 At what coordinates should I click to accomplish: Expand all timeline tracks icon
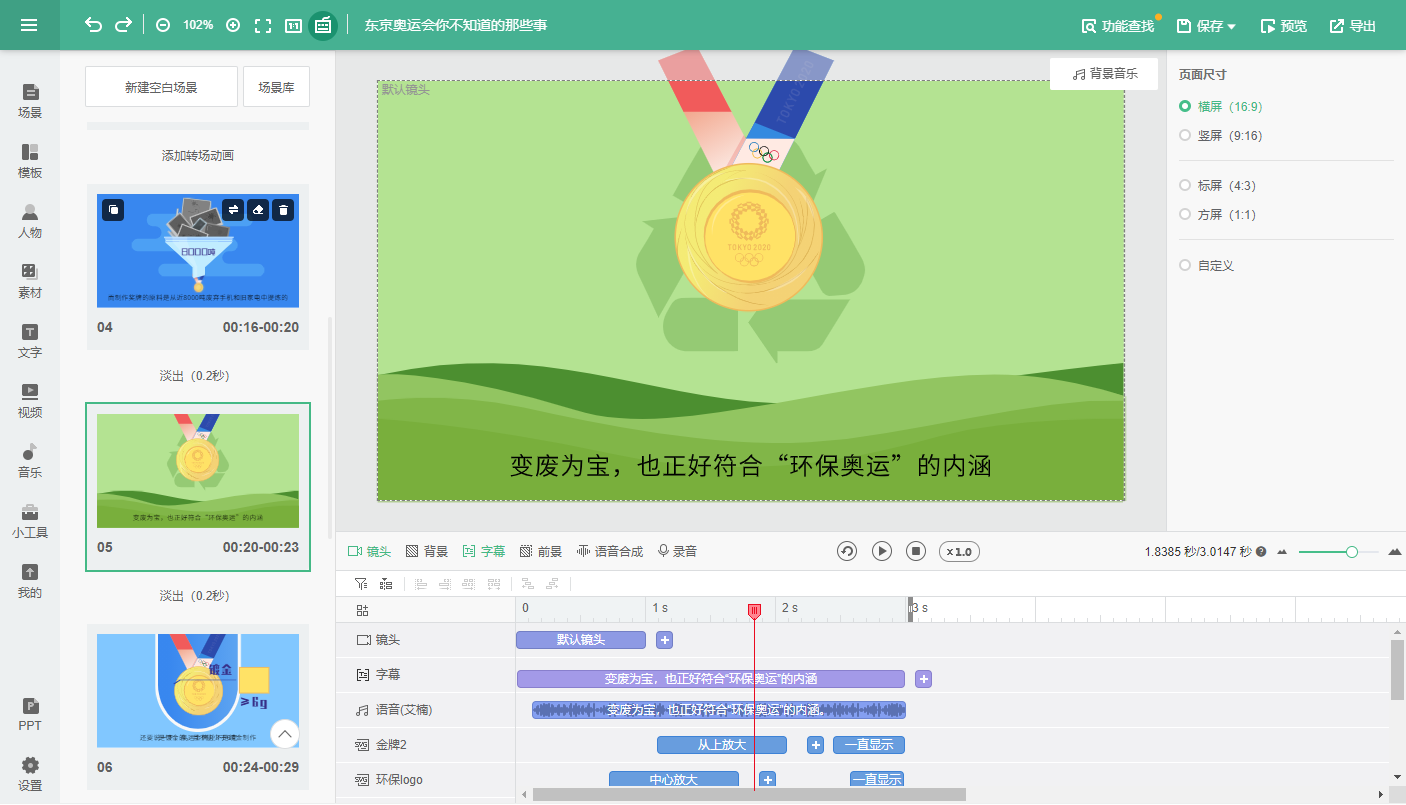(x=362, y=610)
